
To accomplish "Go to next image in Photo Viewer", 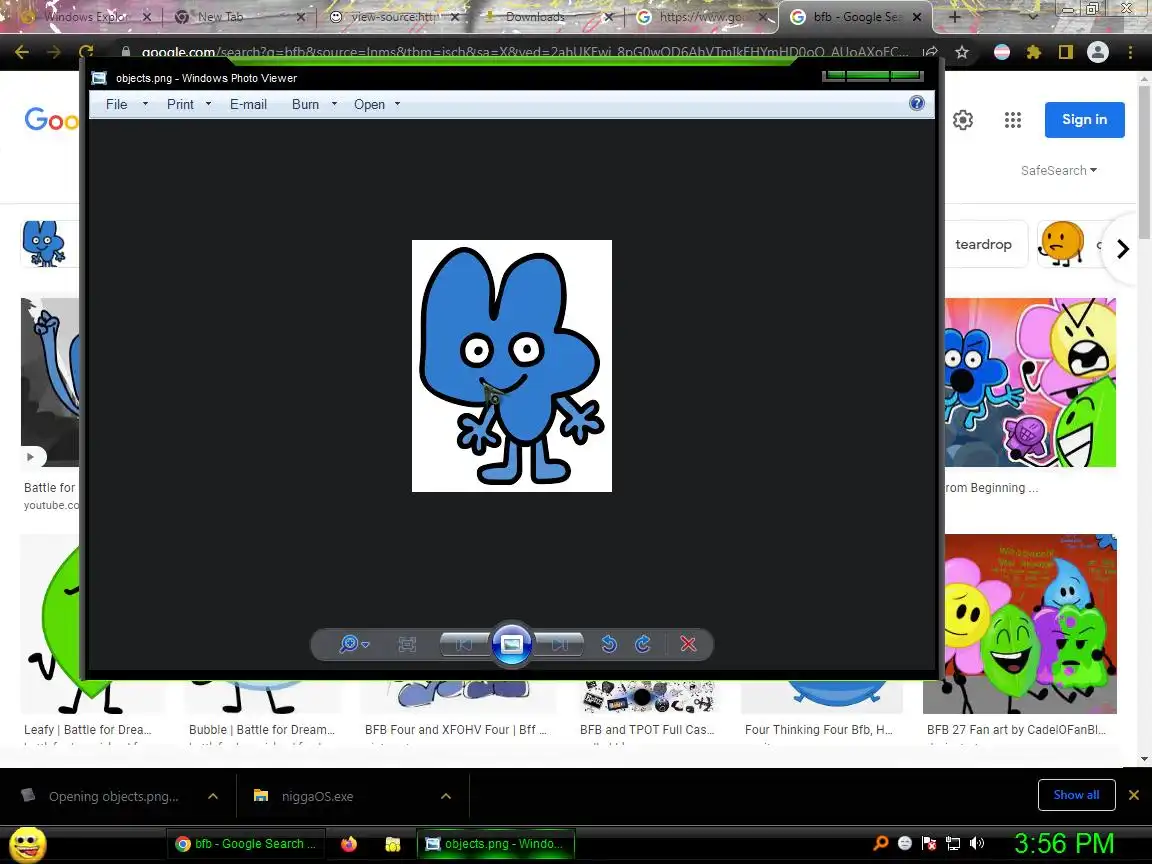I will pos(560,644).
